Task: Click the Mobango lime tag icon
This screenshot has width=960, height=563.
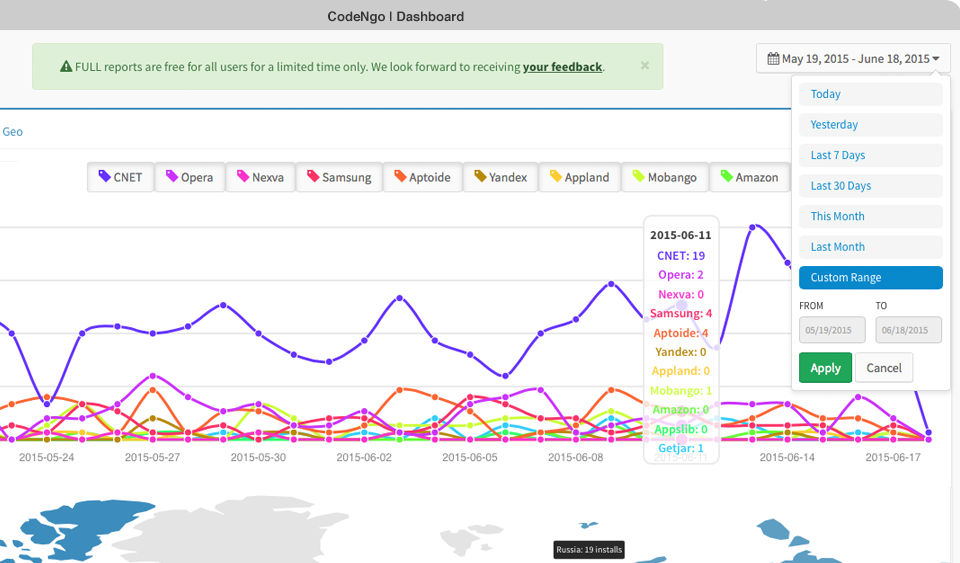Action: pos(639,176)
